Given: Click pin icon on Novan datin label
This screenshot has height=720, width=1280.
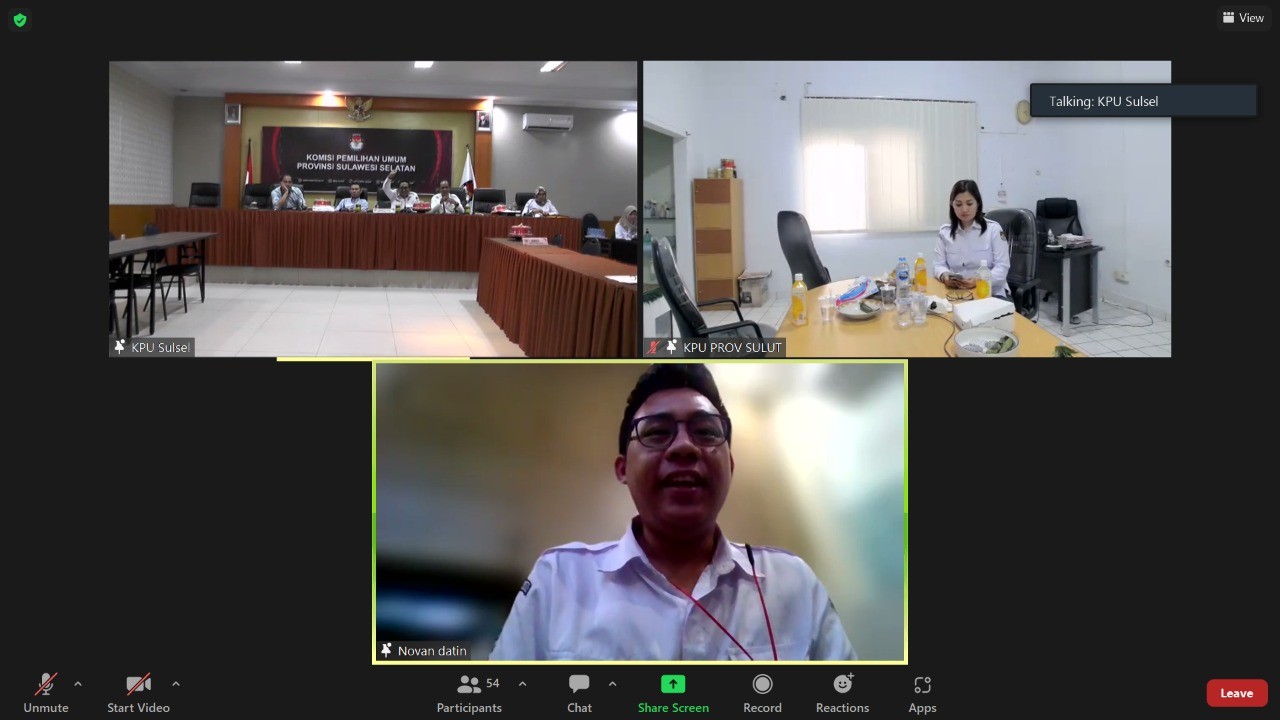Looking at the screenshot, I should [386, 650].
